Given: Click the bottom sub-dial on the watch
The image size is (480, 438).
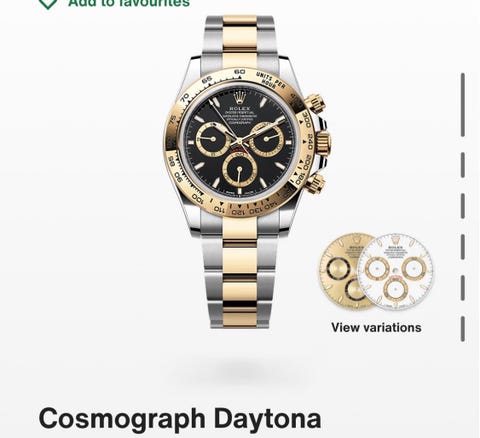Looking at the screenshot, I should click(239, 170).
